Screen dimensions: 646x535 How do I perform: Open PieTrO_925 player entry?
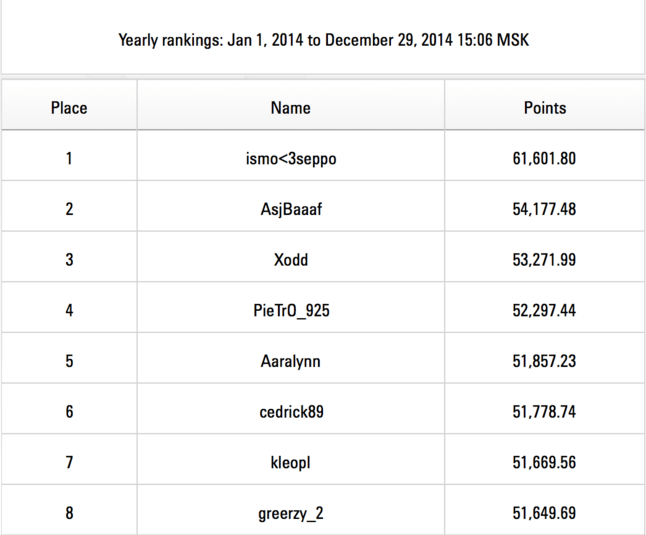coord(290,311)
